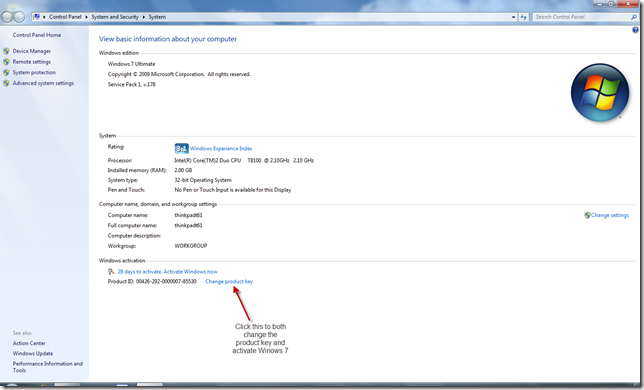Click View basic information heading
This screenshot has width=644, height=390.
pos(168,39)
